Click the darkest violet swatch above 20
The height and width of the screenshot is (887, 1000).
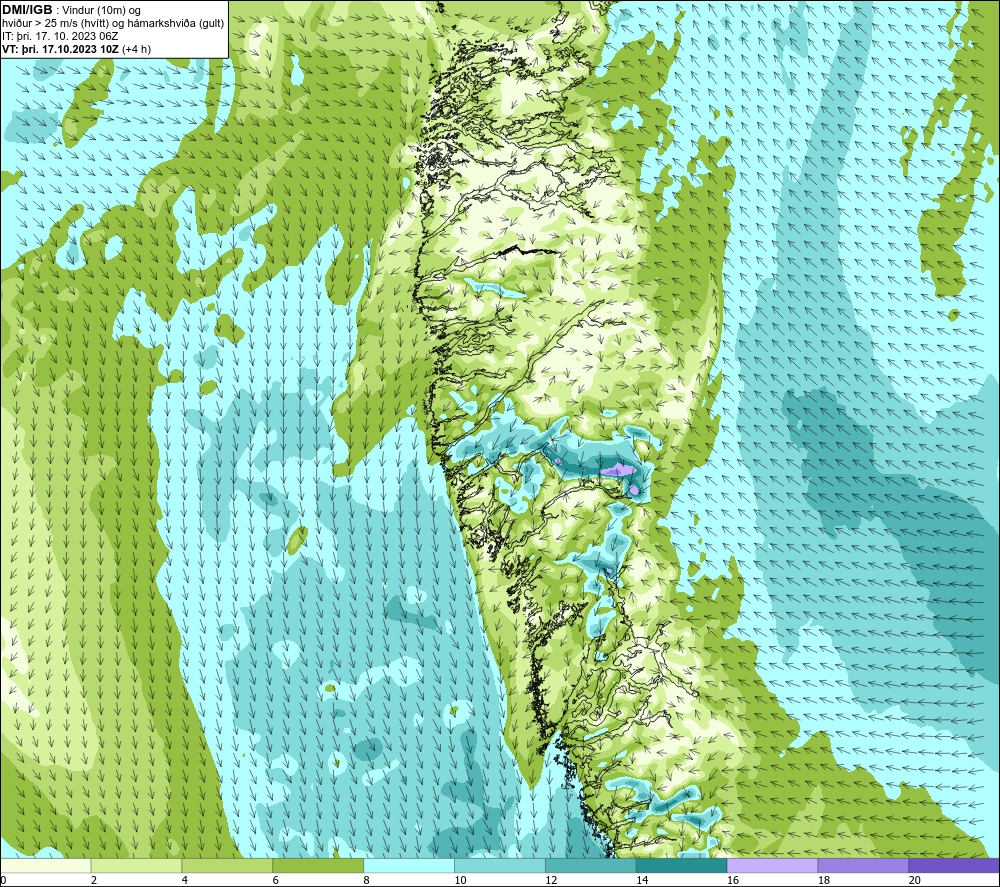coord(954,865)
